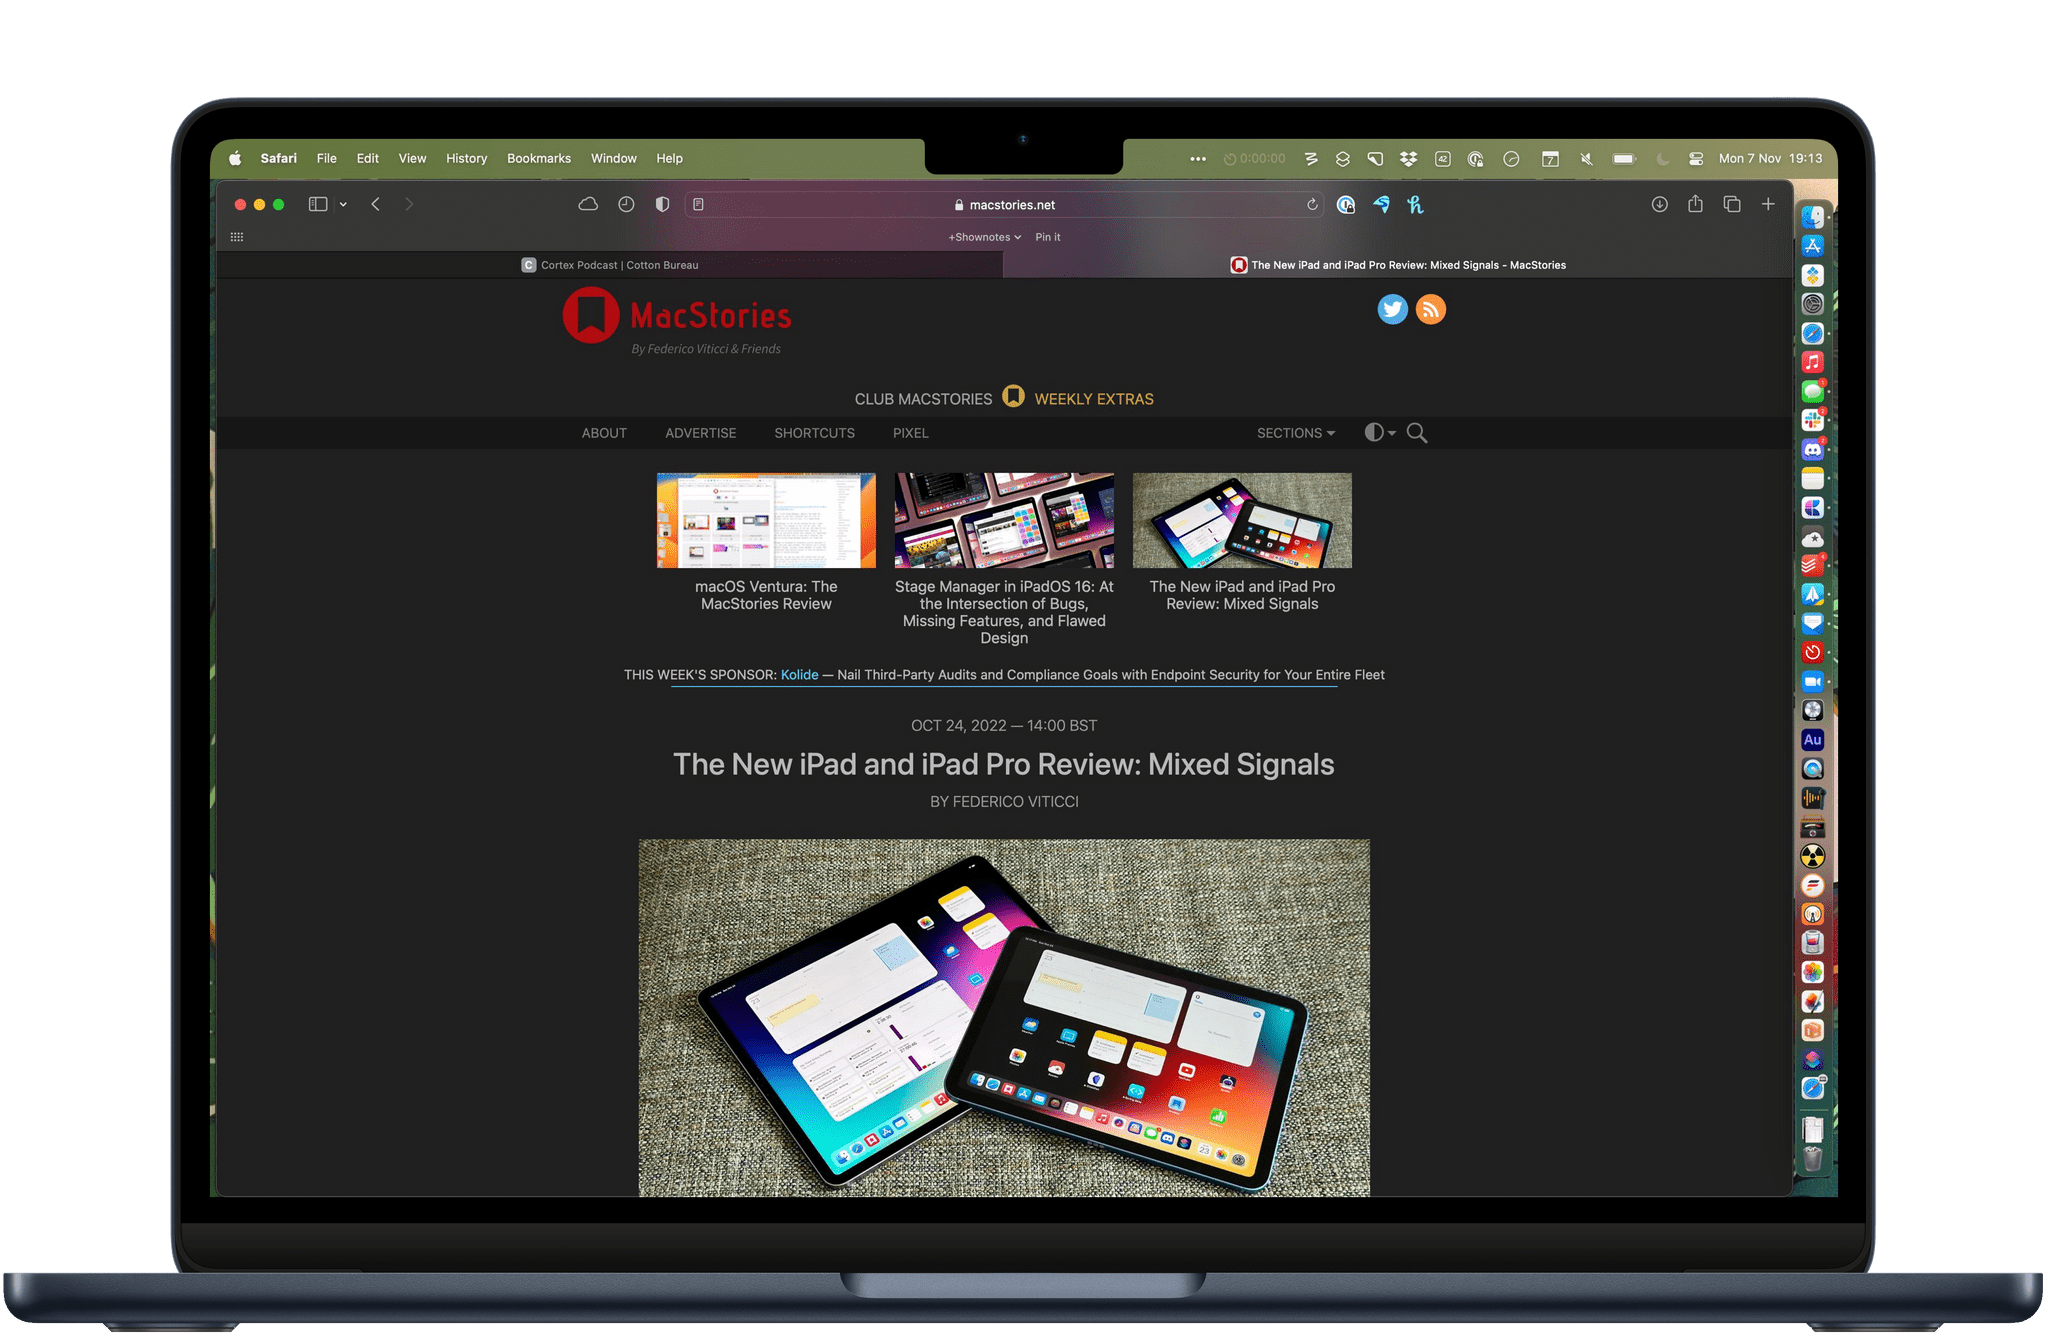Viewport: 2048px width, 1336px height.
Task: Open the Twitter link in the MacStories header
Action: coord(1392,309)
